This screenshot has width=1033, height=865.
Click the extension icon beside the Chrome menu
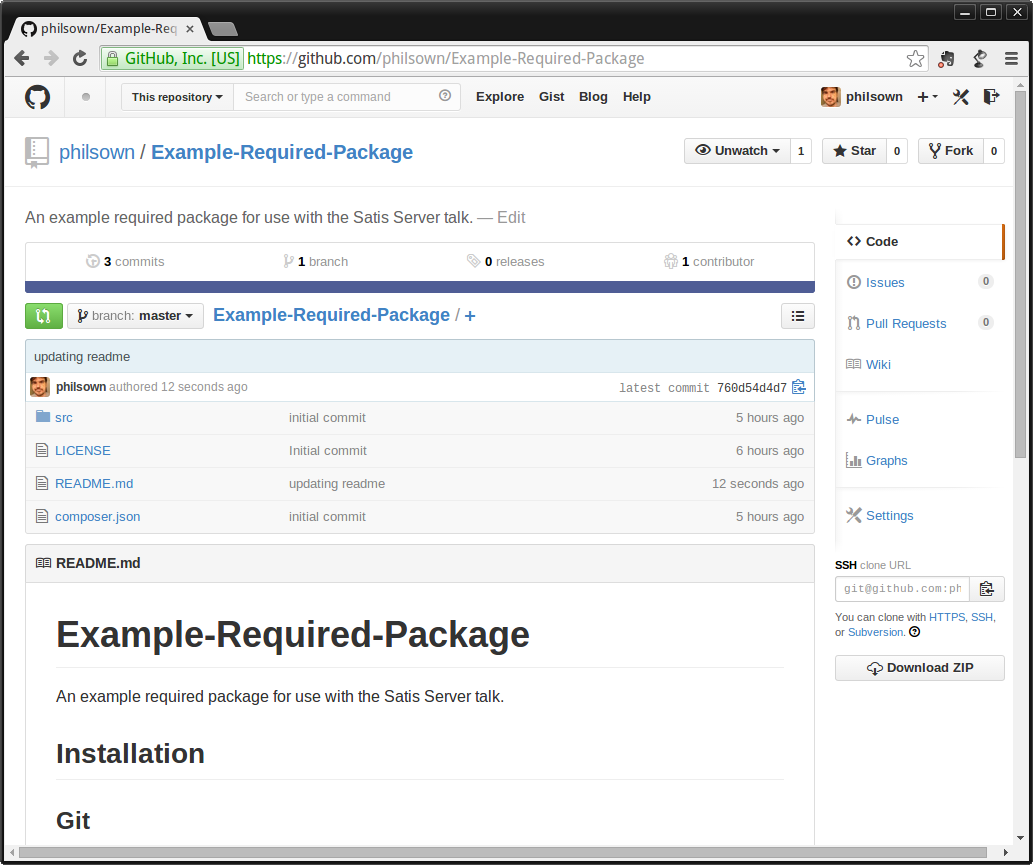(x=980, y=59)
